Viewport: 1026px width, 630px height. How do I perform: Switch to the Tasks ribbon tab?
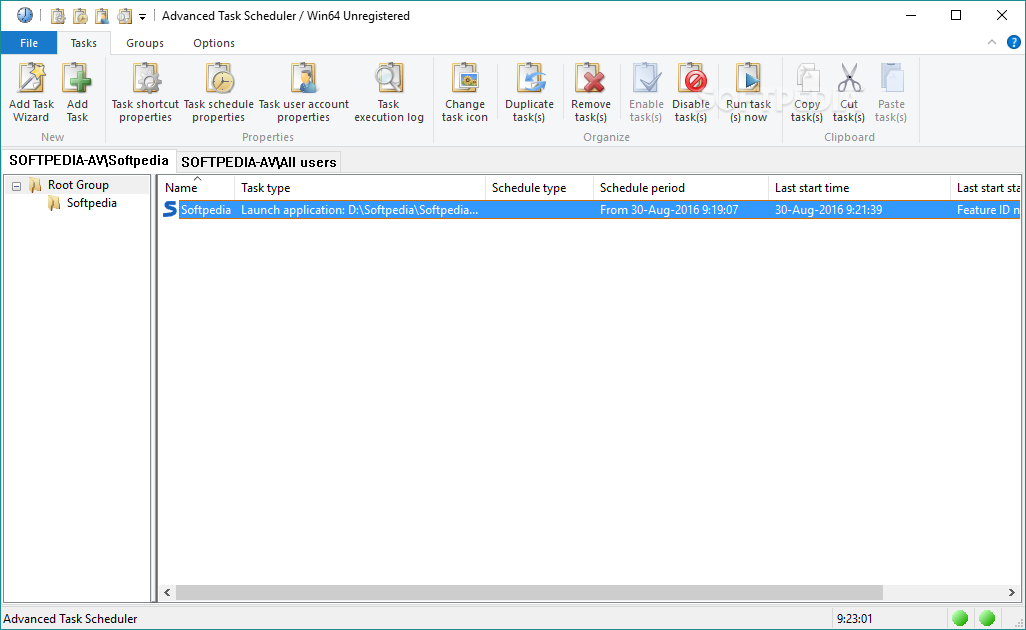pyautogui.click(x=84, y=43)
